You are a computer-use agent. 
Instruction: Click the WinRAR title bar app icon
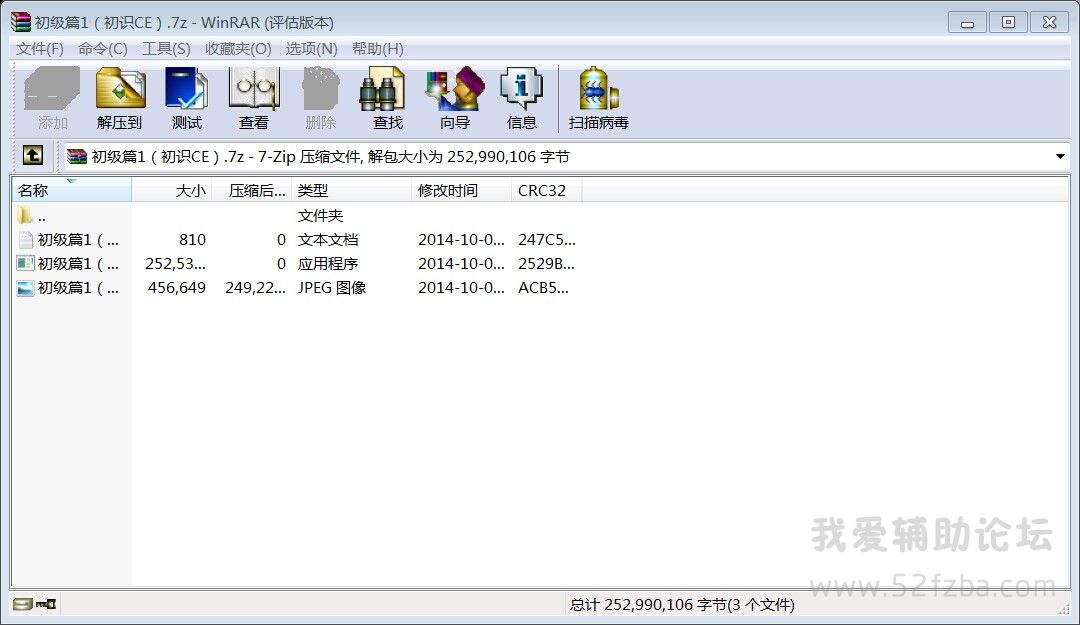(x=21, y=22)
